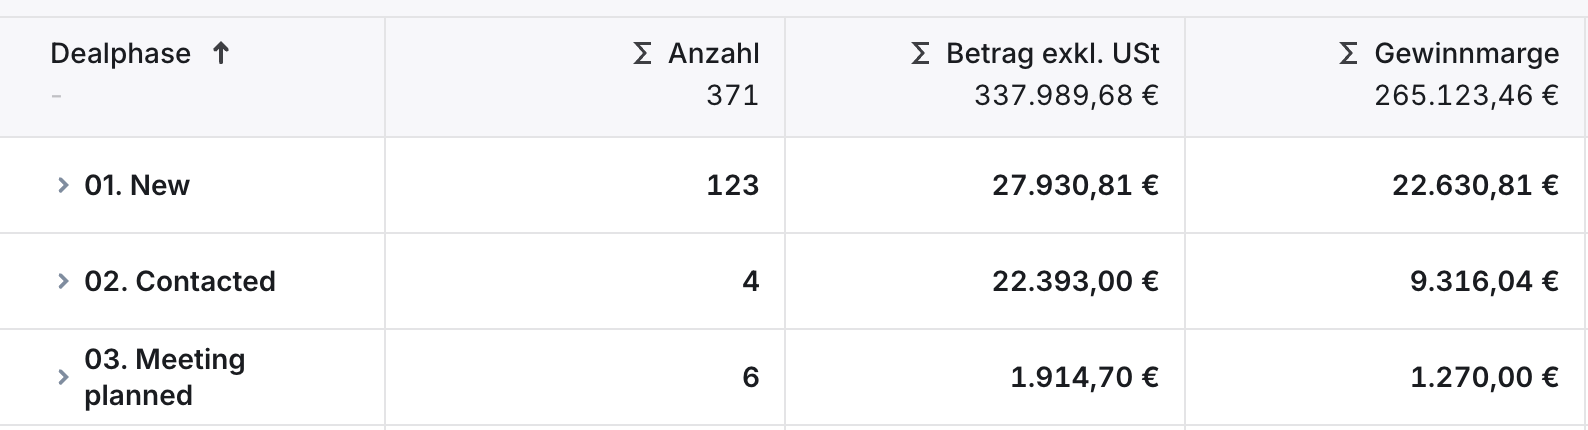Click the 123 count cell
This screenshot has height=430, width=1588.
point(733,185)
